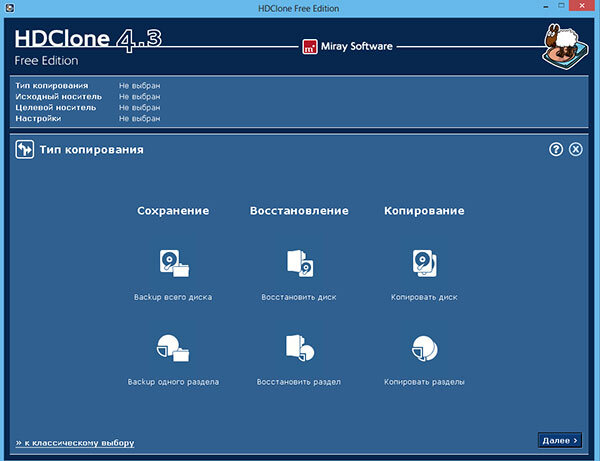Click the Восстановить раздел label
The image size is (600, 461).
pyautogui.click(x=299, y=382)
